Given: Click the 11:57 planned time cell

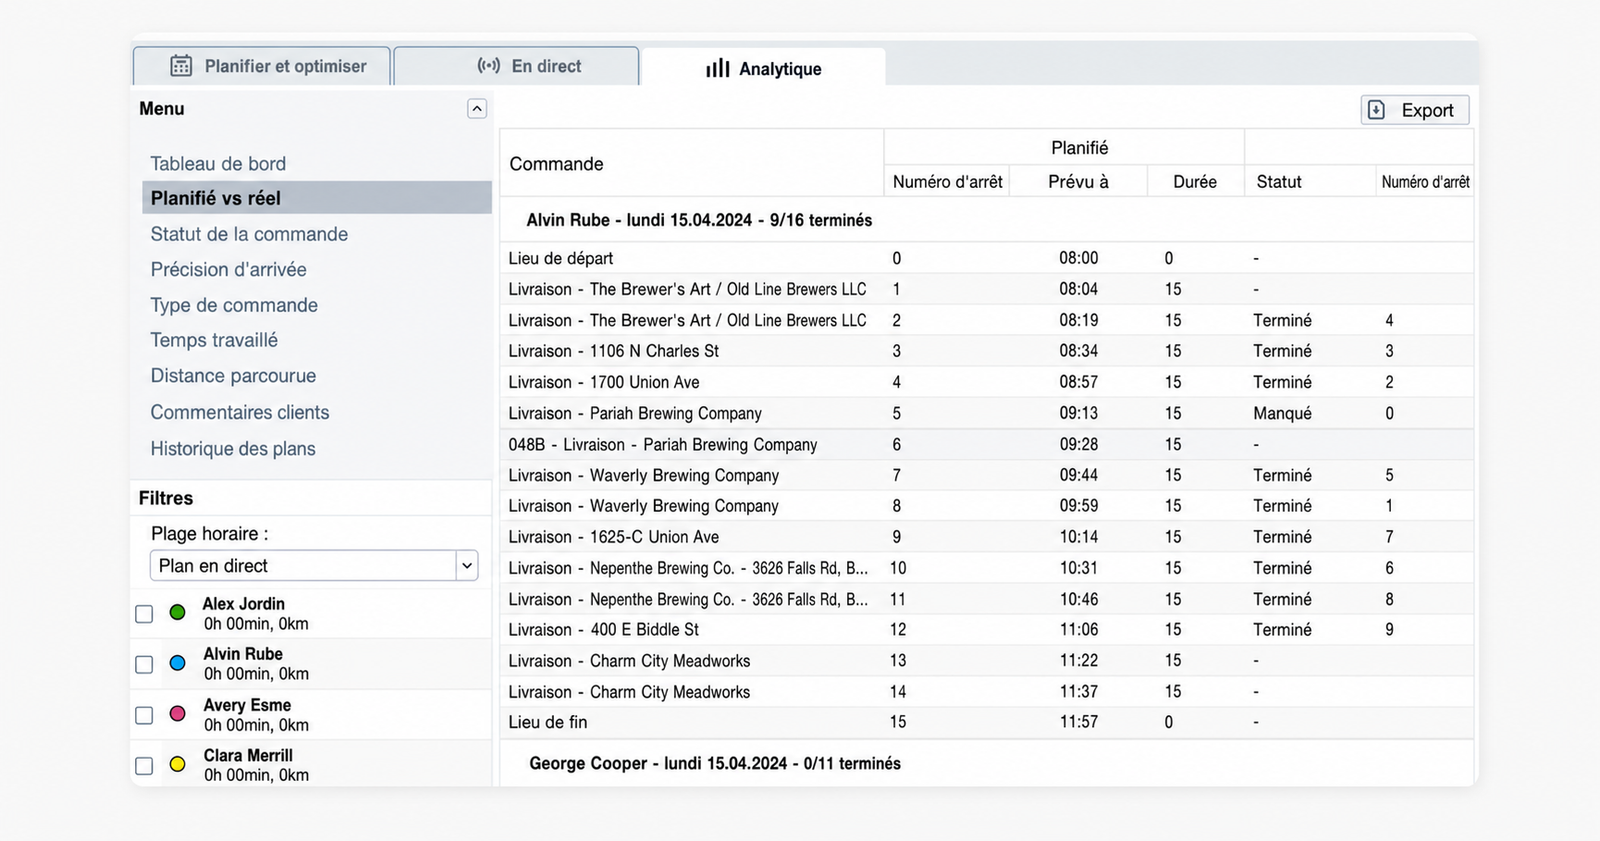Looking at the screenshot, I should pos(1079,722).
